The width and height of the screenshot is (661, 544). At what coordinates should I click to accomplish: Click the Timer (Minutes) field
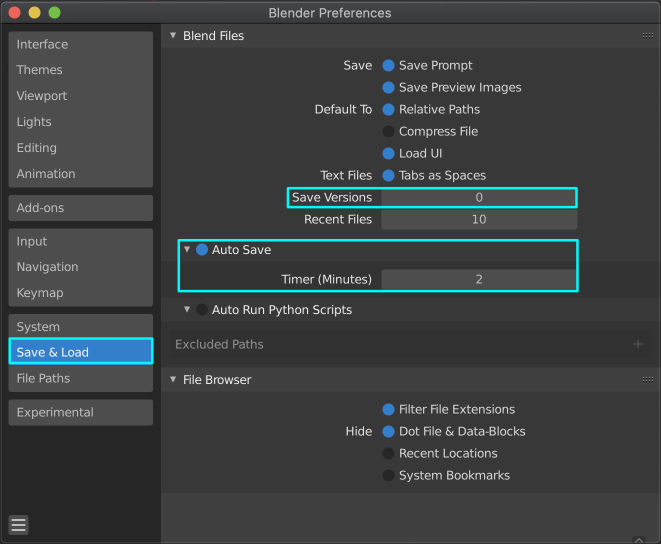click(479, 279)
